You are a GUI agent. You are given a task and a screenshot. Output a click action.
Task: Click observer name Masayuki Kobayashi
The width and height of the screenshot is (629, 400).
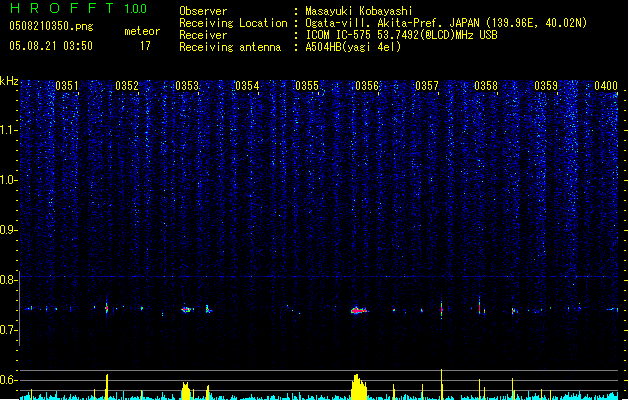[x=359, y=11]
